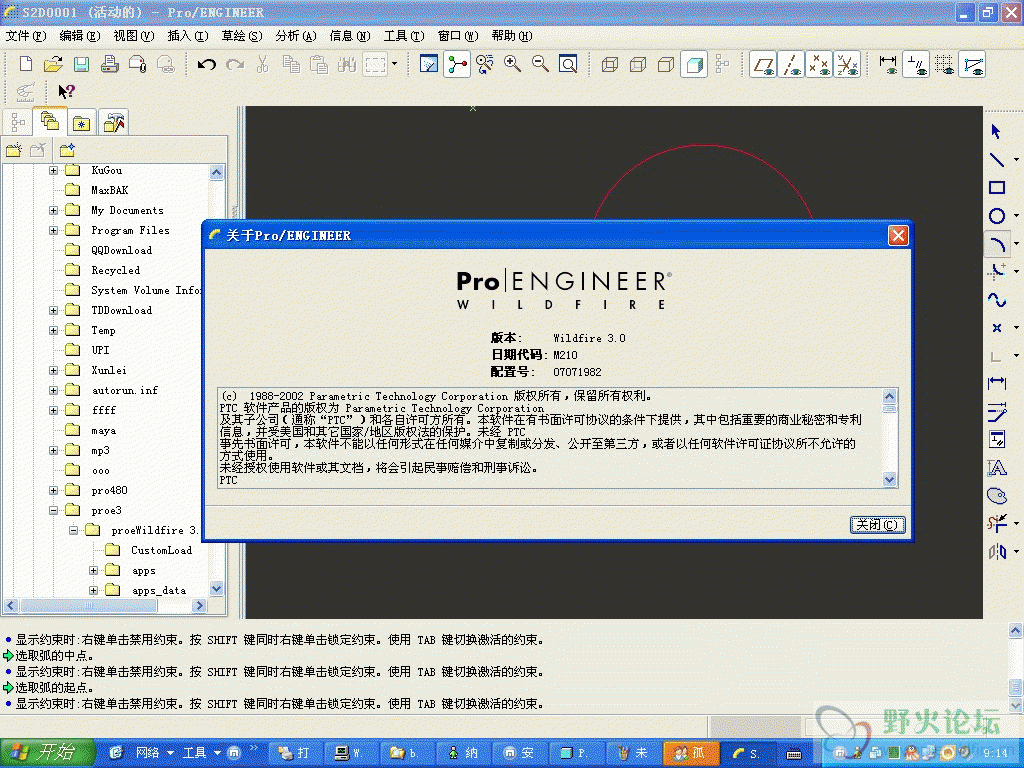Image resolution: width=1024 pixels, height=768 pixels.
Task: Open the 草绘(S) menu
Action: 242,36
